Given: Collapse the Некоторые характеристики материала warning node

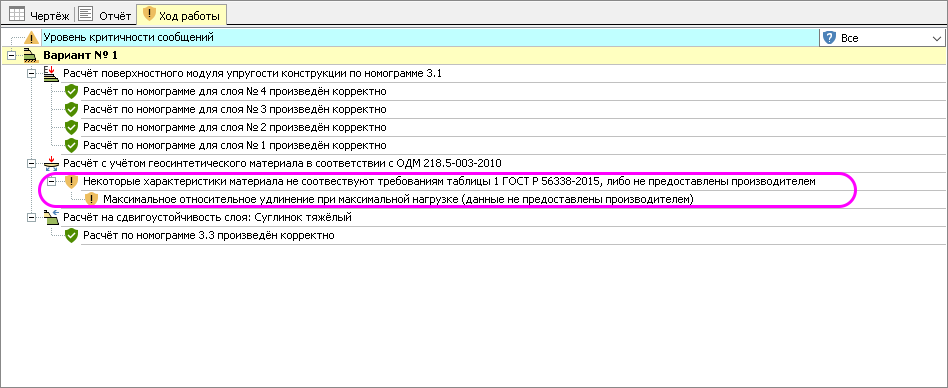Looking at the screenshot, I should point(51,181).
